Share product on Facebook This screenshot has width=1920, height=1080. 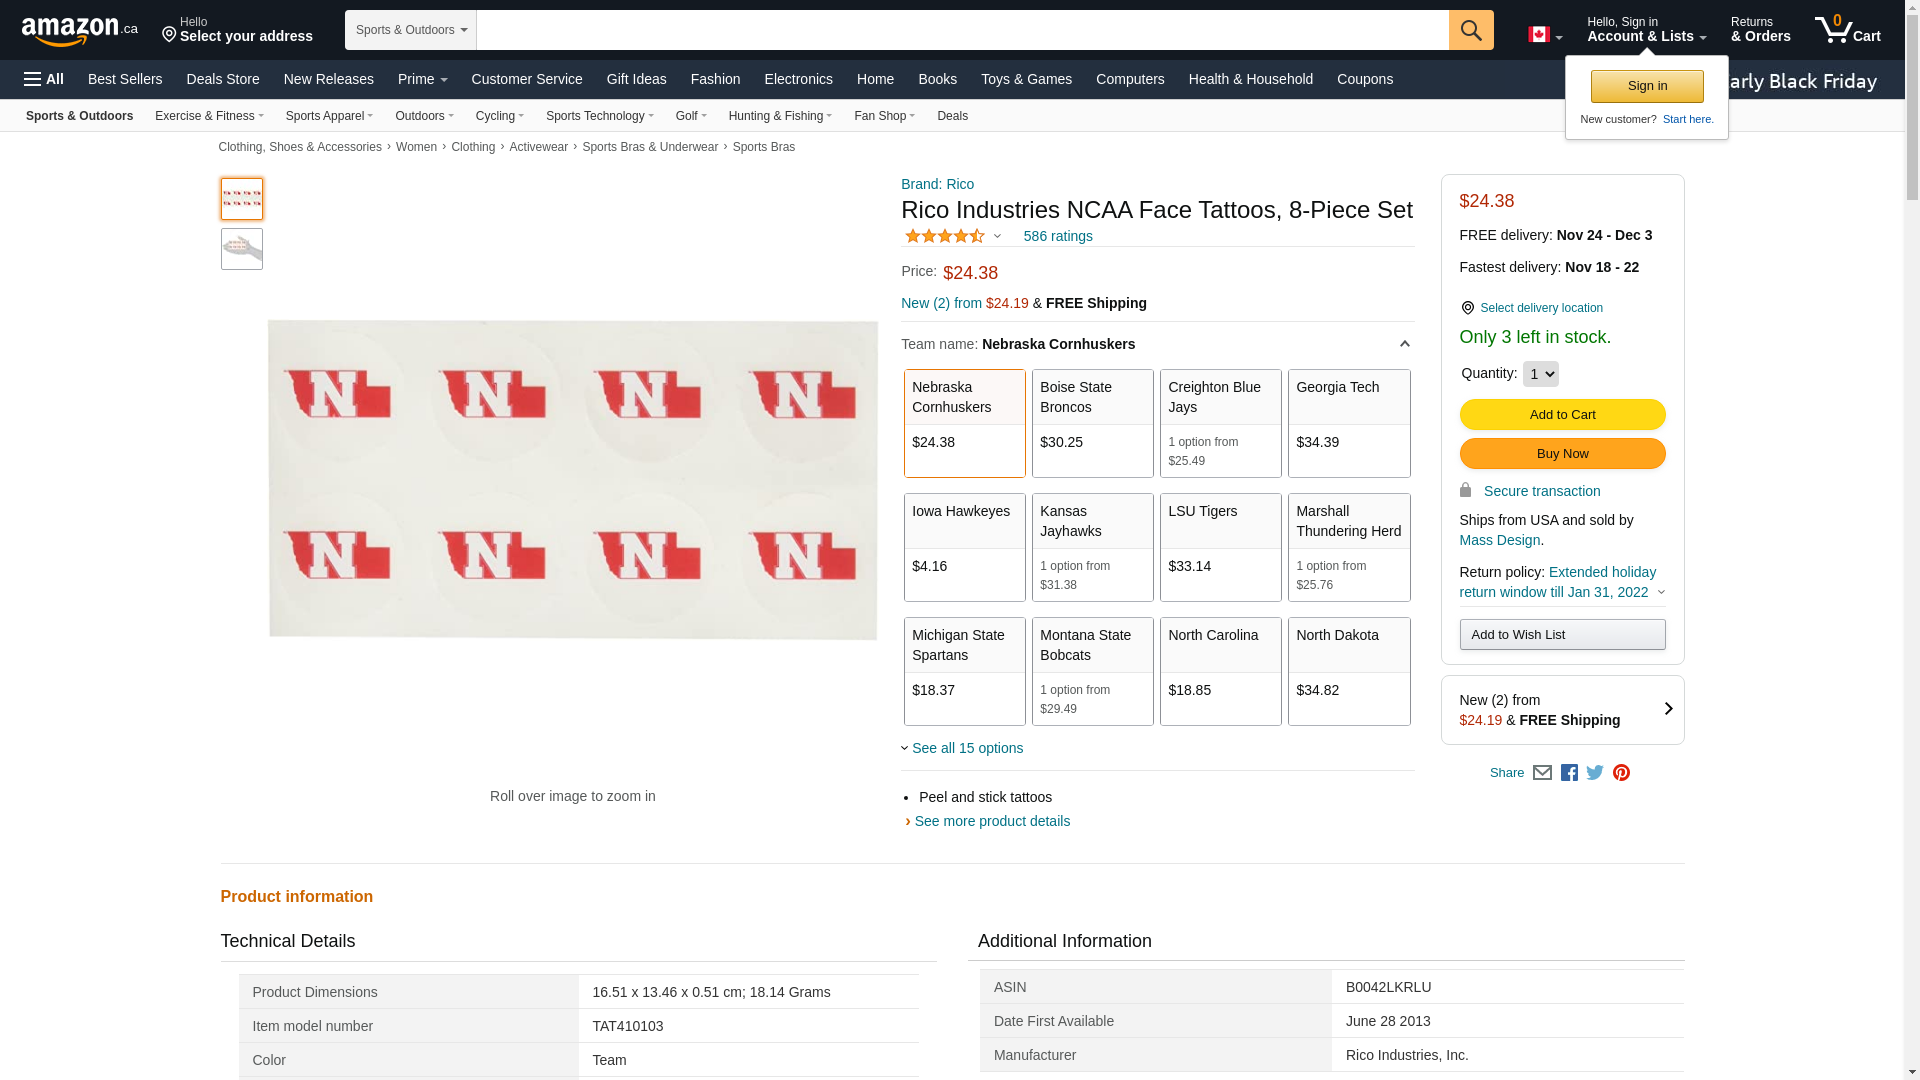point(1569,773)
